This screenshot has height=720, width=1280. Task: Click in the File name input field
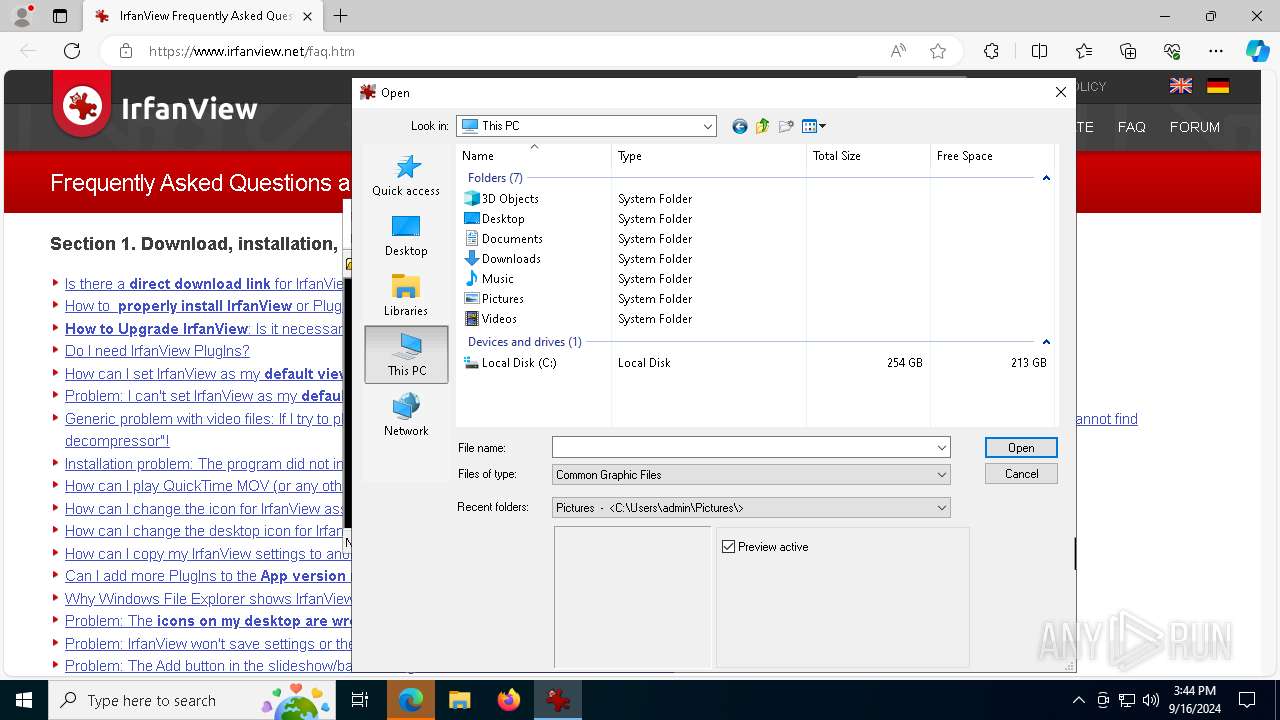coord(742,448)
